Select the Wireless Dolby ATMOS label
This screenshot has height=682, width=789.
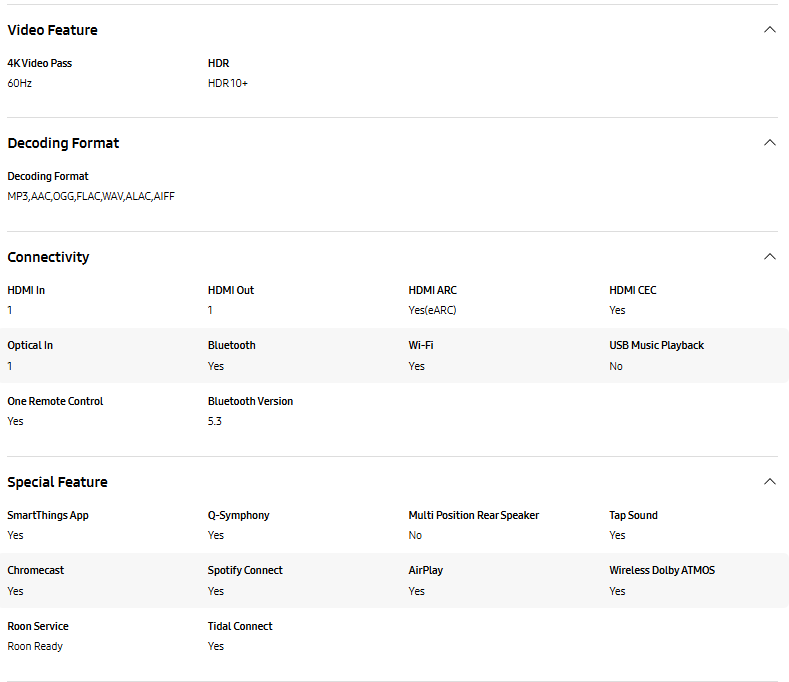[662, 570]
